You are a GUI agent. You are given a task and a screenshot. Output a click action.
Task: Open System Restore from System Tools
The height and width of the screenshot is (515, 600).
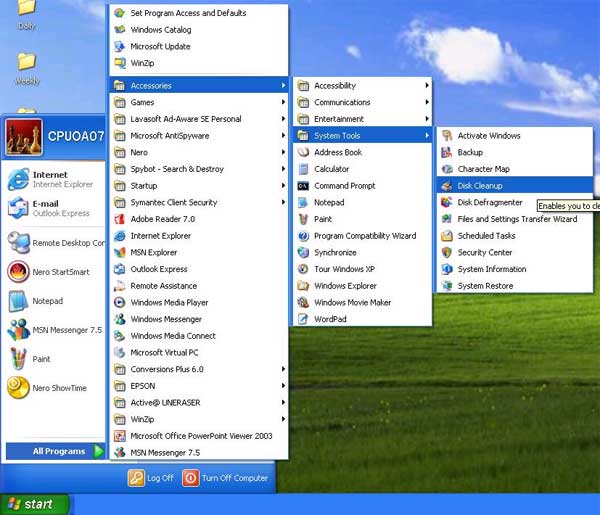485,286
